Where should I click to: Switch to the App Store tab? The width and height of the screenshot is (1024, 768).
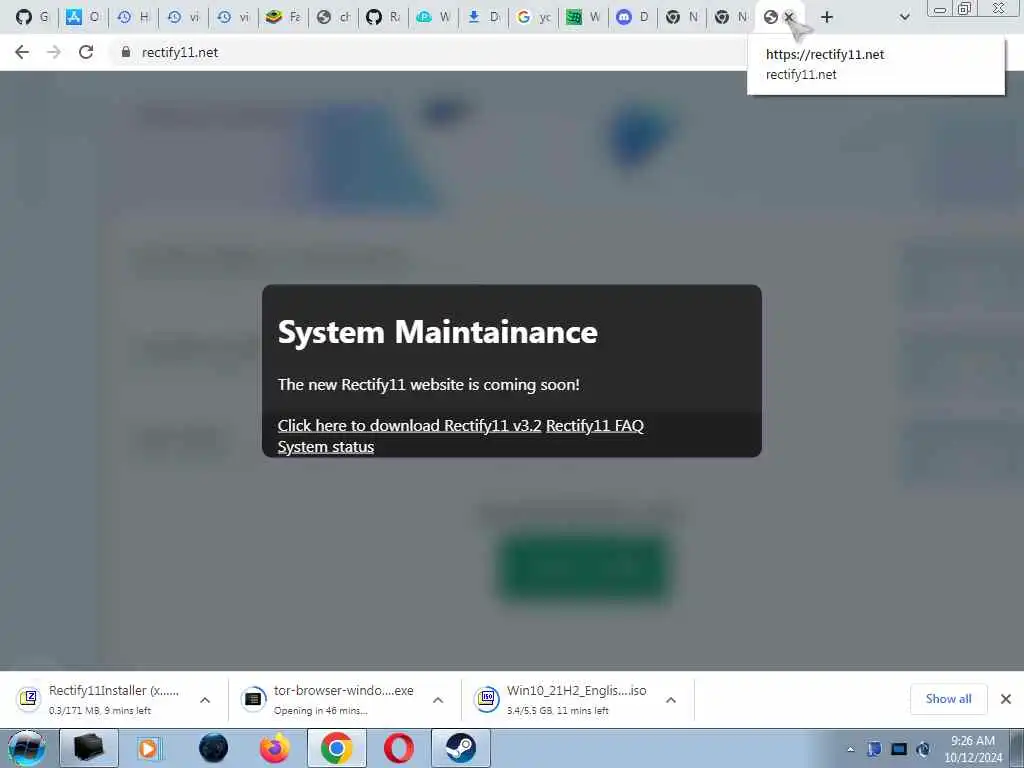coord(83,17)
